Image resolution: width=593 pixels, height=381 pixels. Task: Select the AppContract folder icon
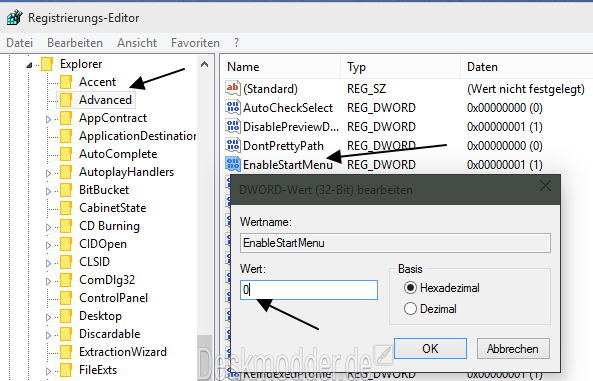[66, 118]
